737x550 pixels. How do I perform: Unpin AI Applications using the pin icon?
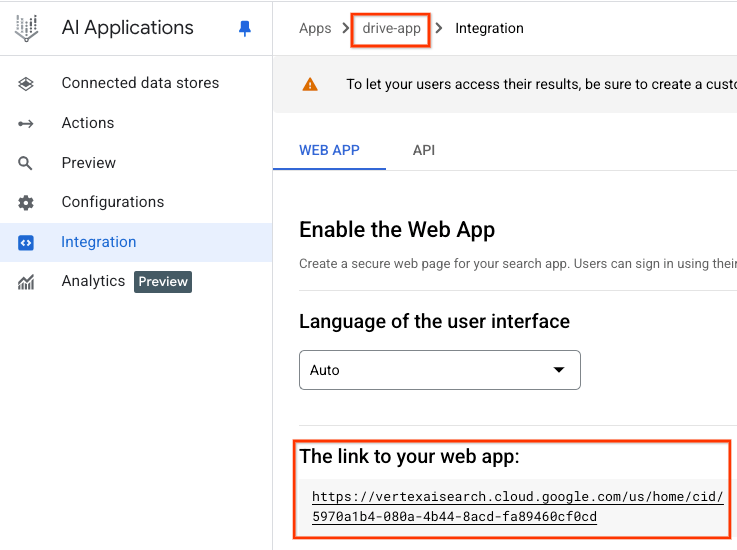pos(245,29)
